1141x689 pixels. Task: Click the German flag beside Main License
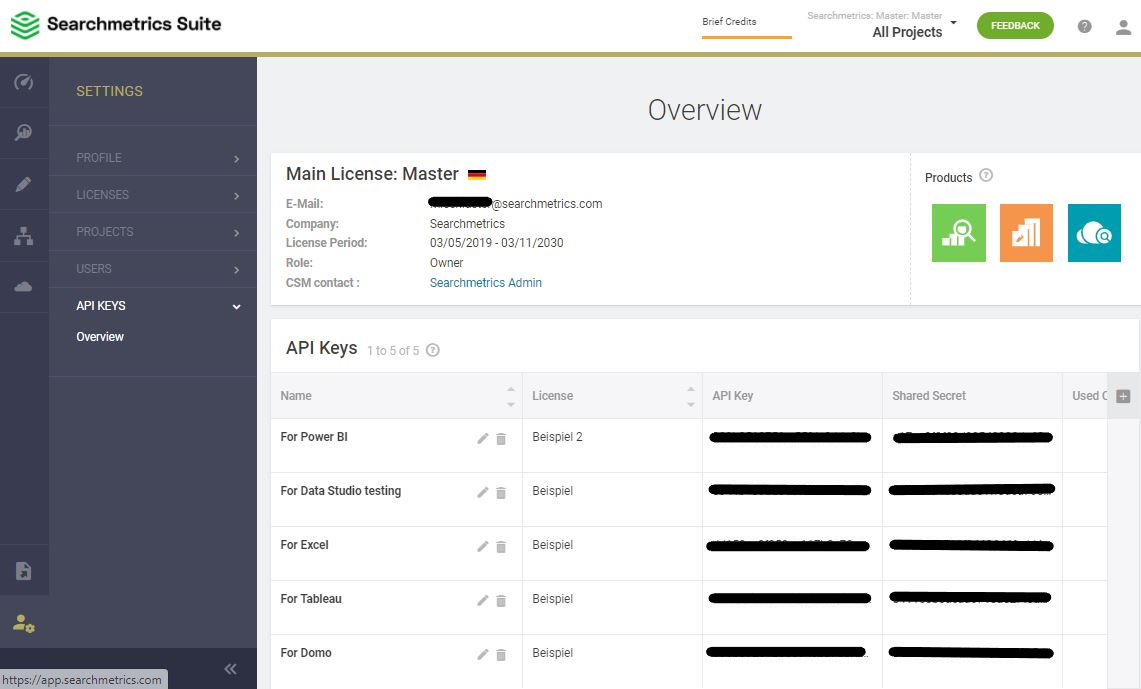(x=477, y=175)
